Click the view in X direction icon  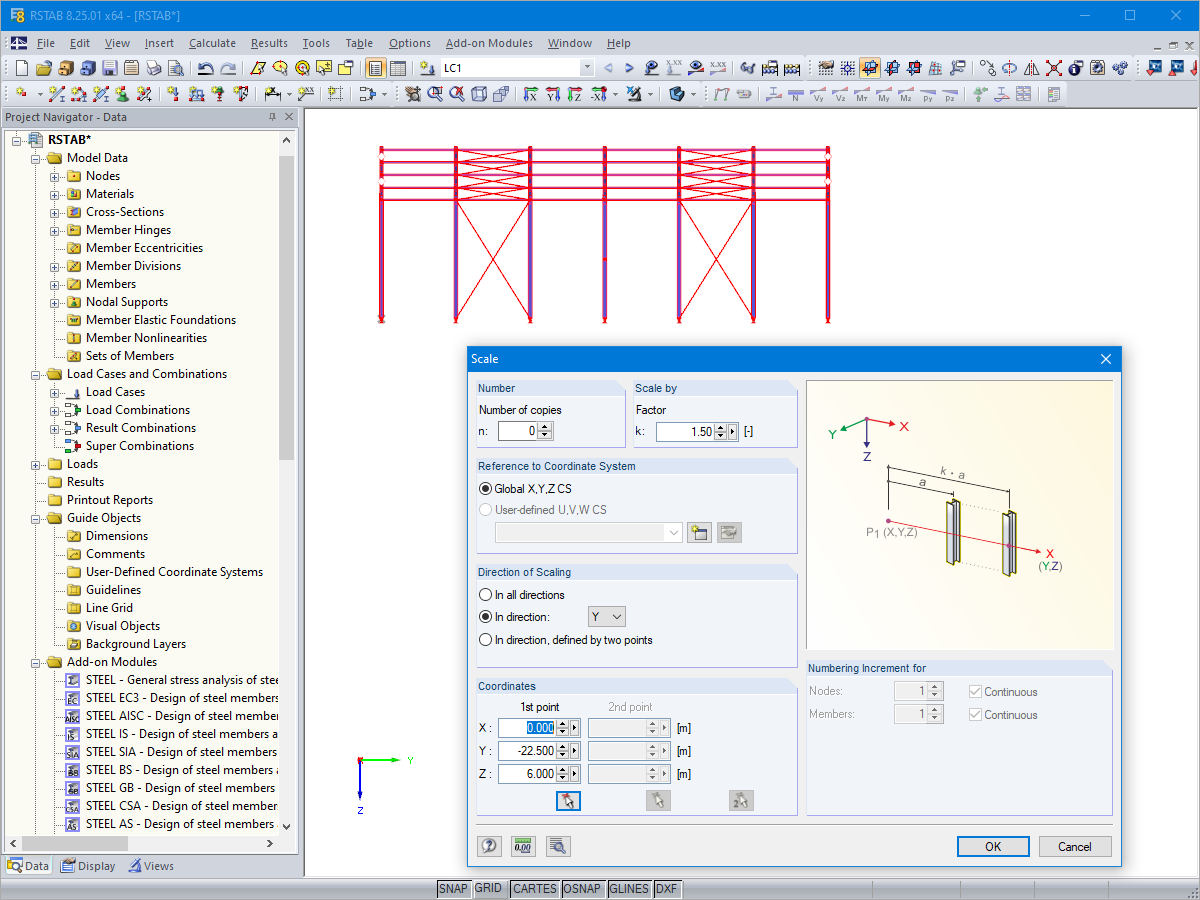(x=530, y=93)
